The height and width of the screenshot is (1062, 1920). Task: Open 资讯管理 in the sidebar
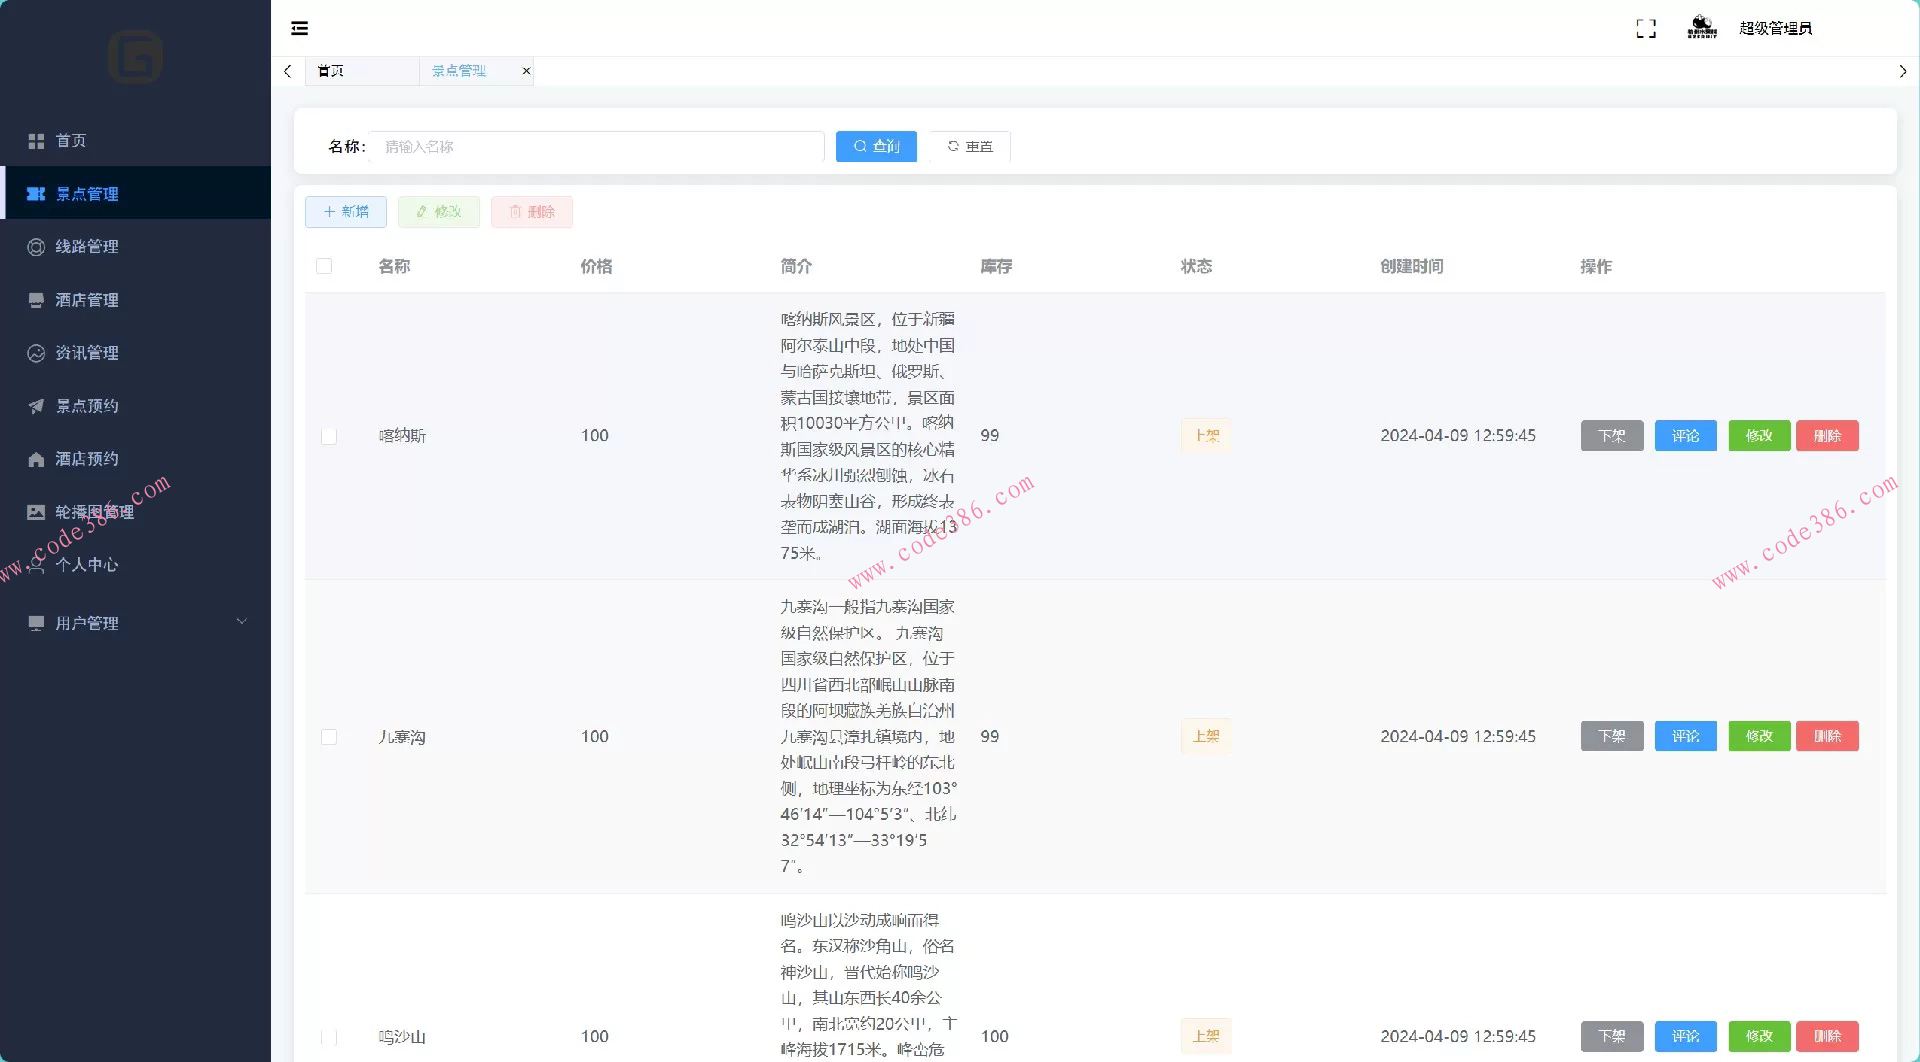(x=87, y=353)
